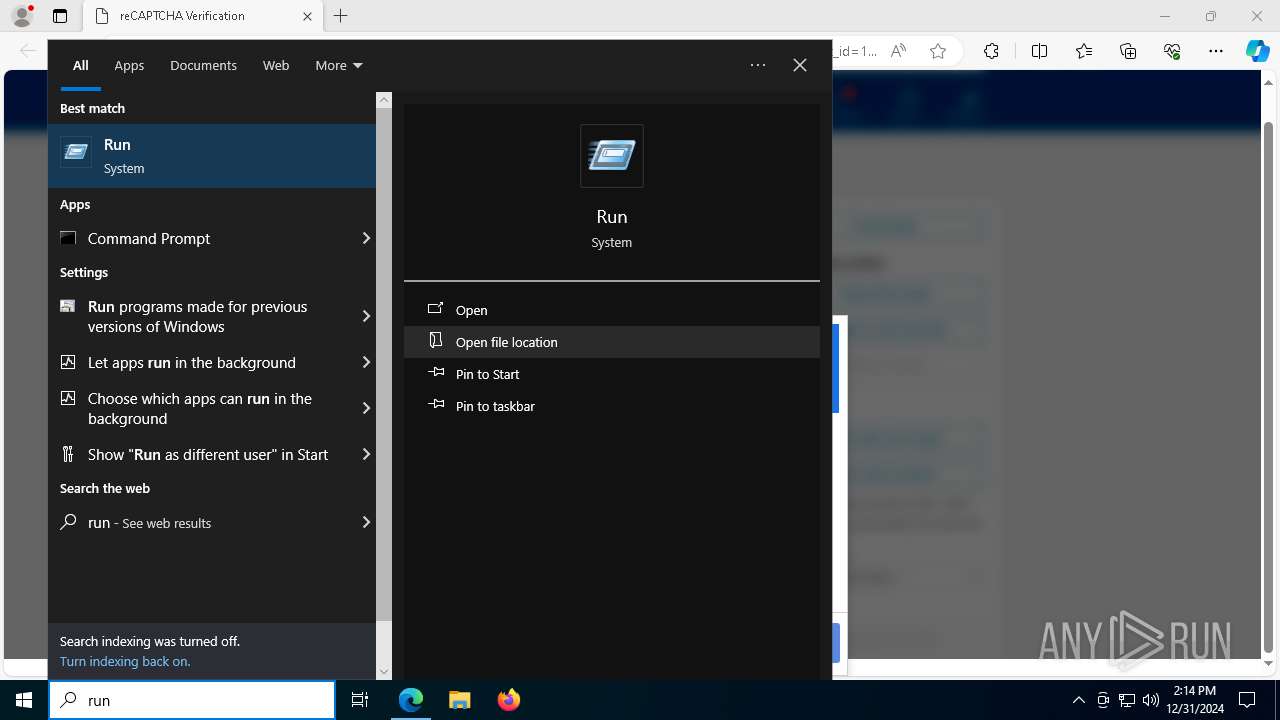Viewport: 1280px width, 720px height.
Task: Show hidden system tray icons
Action: [x=1078, y=700]
